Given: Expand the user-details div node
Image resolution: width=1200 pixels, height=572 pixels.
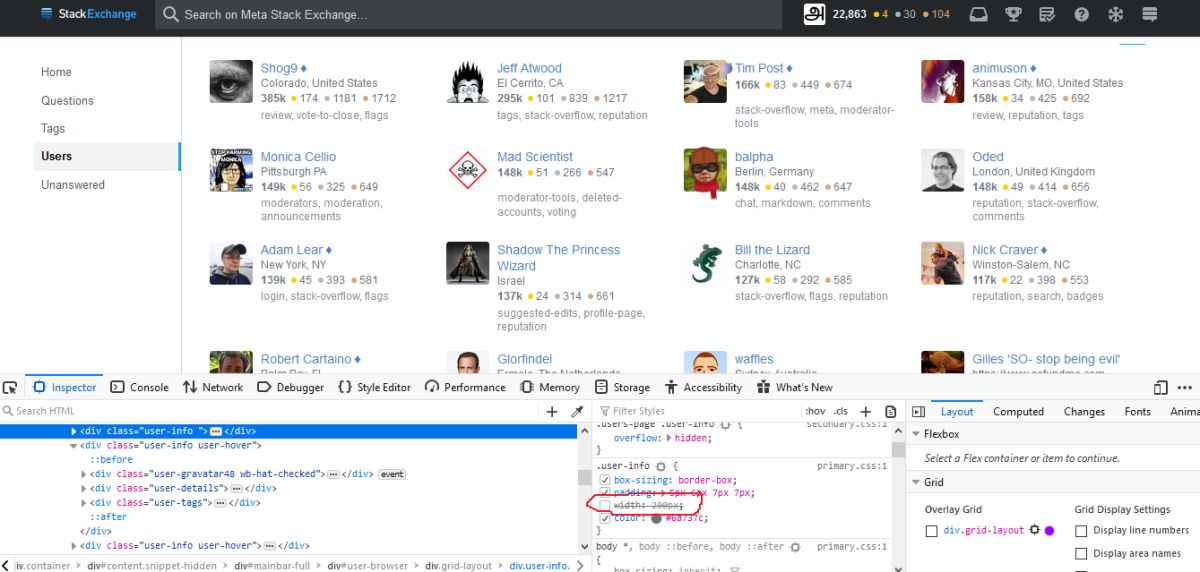Looking at the screenshot, I should click(85, 488).
